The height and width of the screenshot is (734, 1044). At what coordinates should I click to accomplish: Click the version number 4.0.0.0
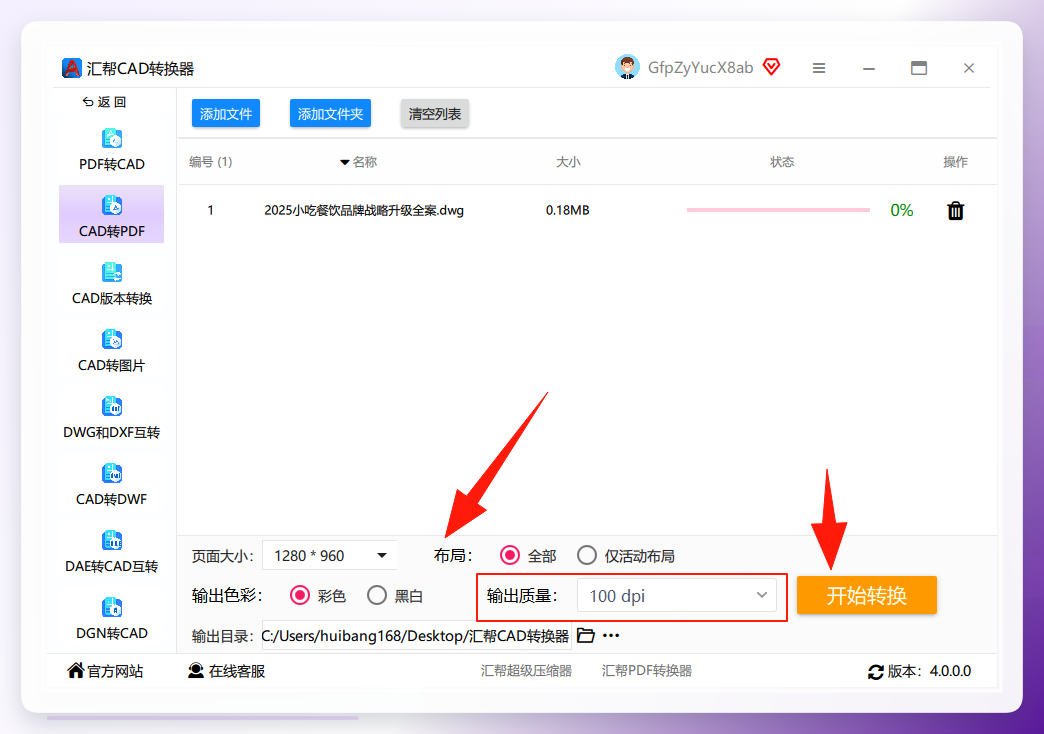[950, 671]
